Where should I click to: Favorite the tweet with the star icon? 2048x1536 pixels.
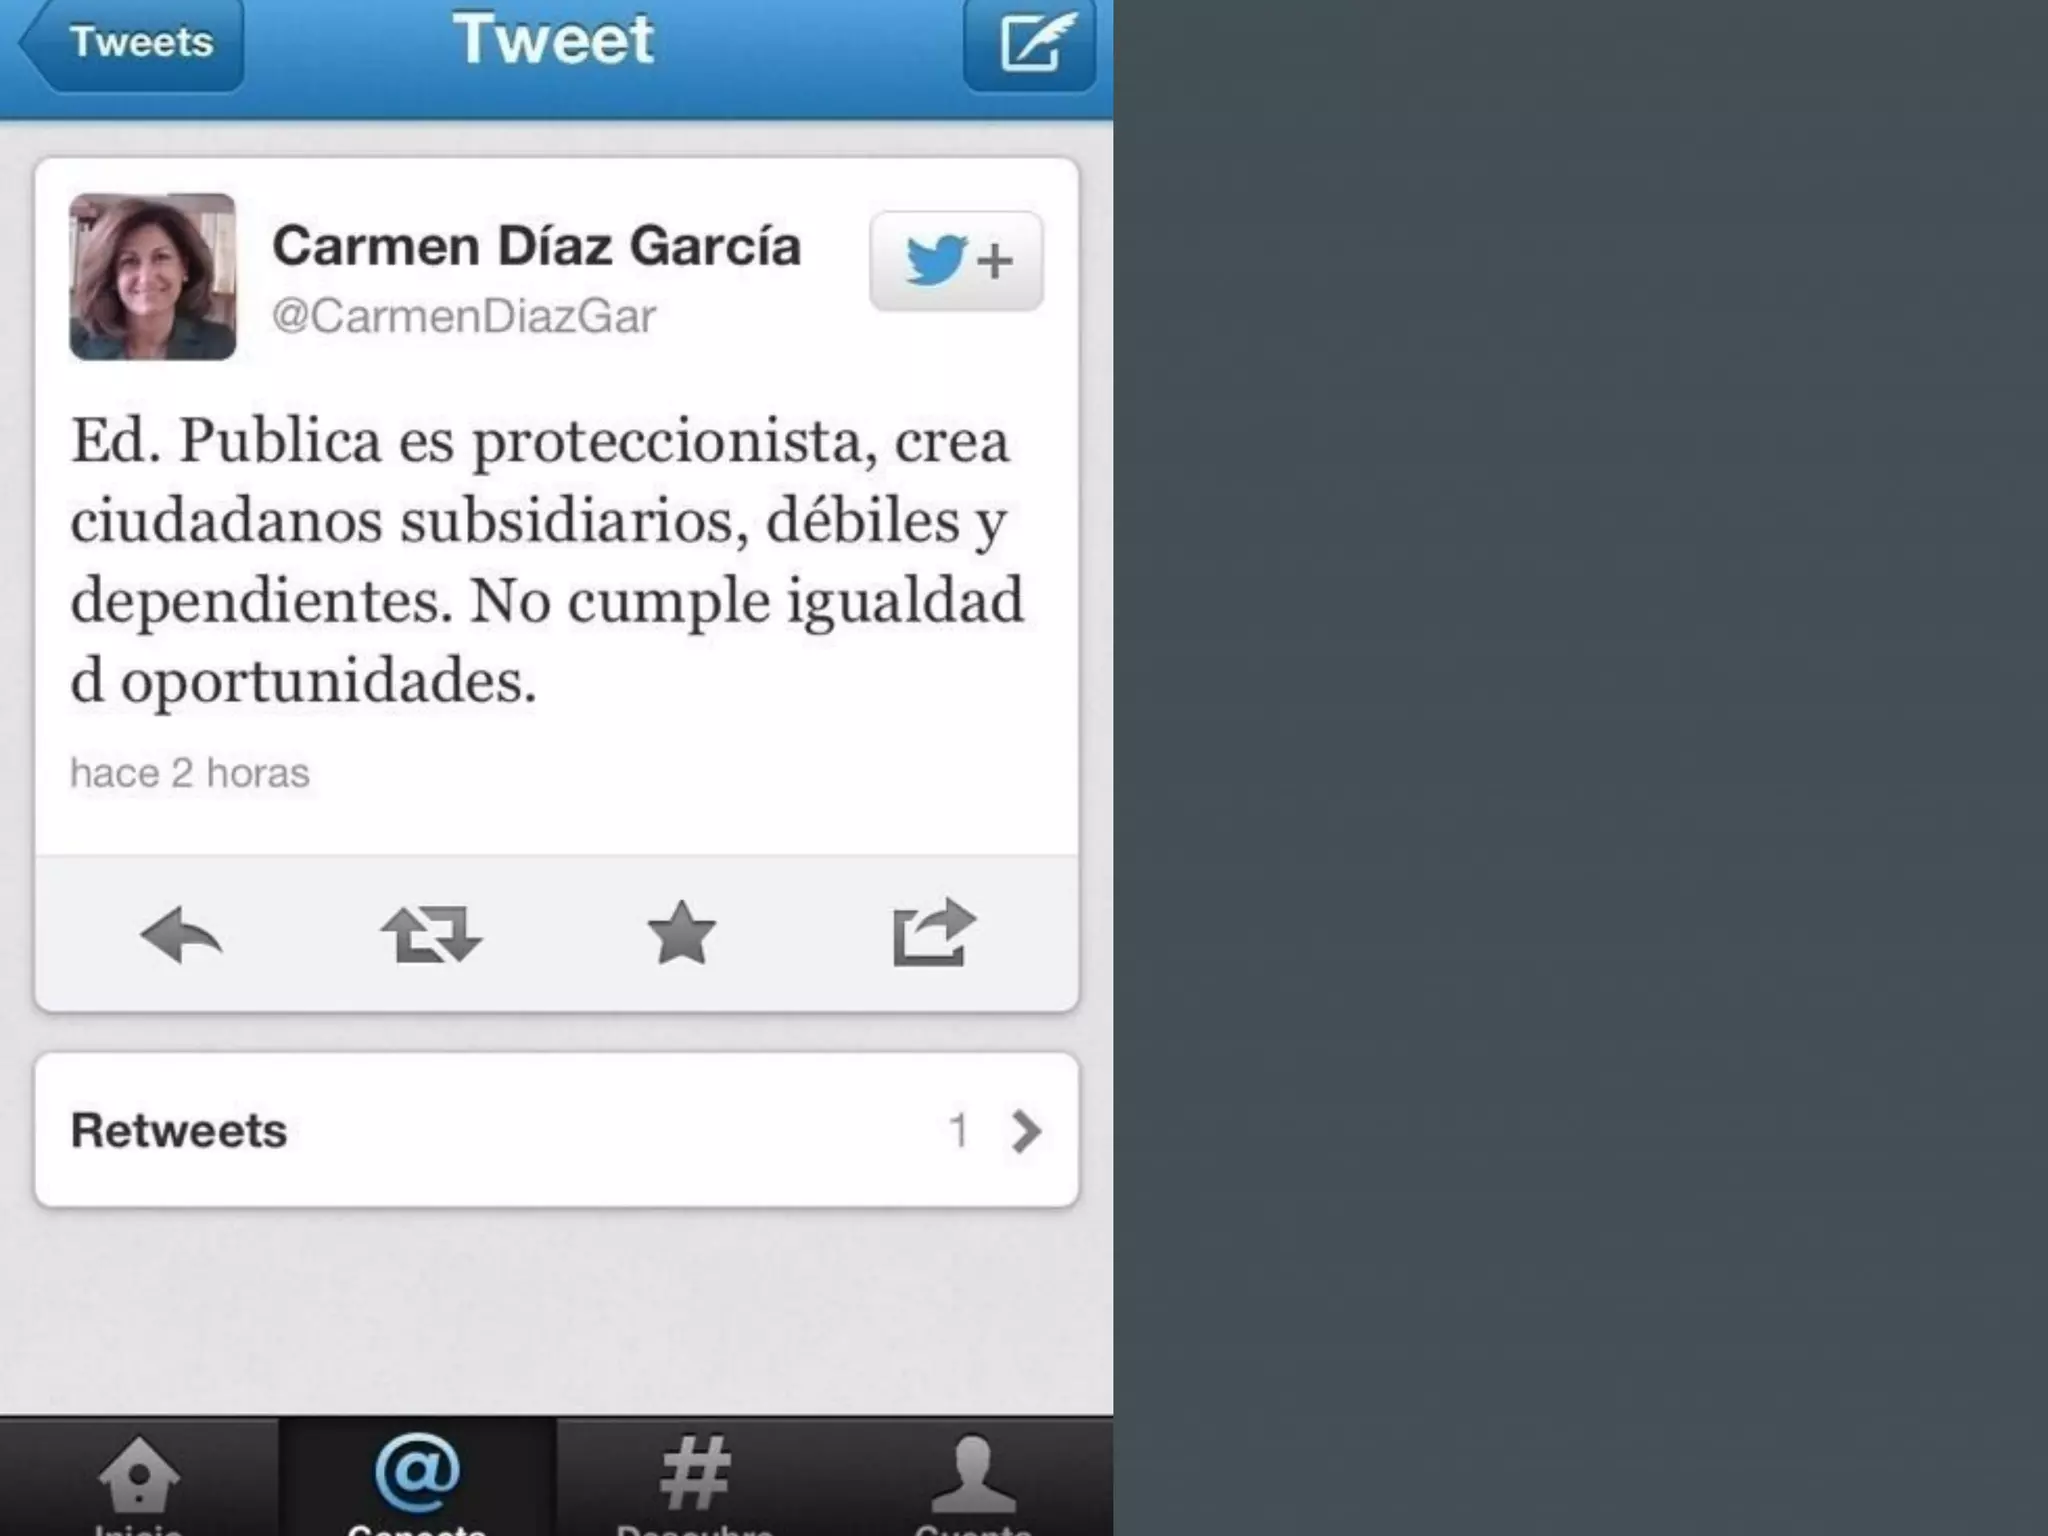click(x=681, y=933)
